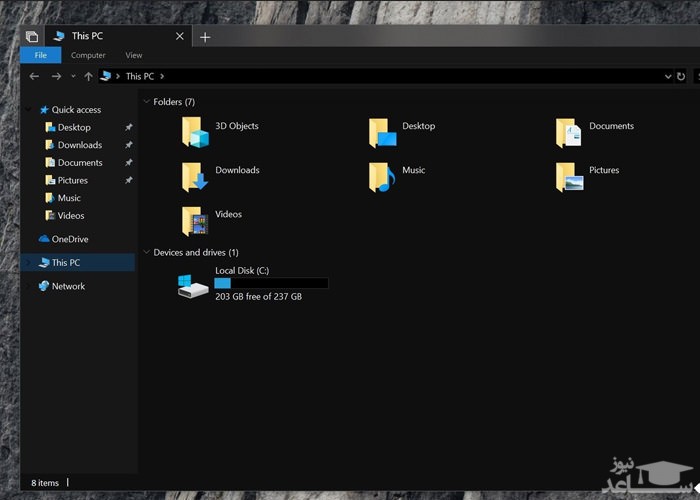Screen dimensions: 700x500
Task: Open the address bar history dropdown
Action: 668,76
